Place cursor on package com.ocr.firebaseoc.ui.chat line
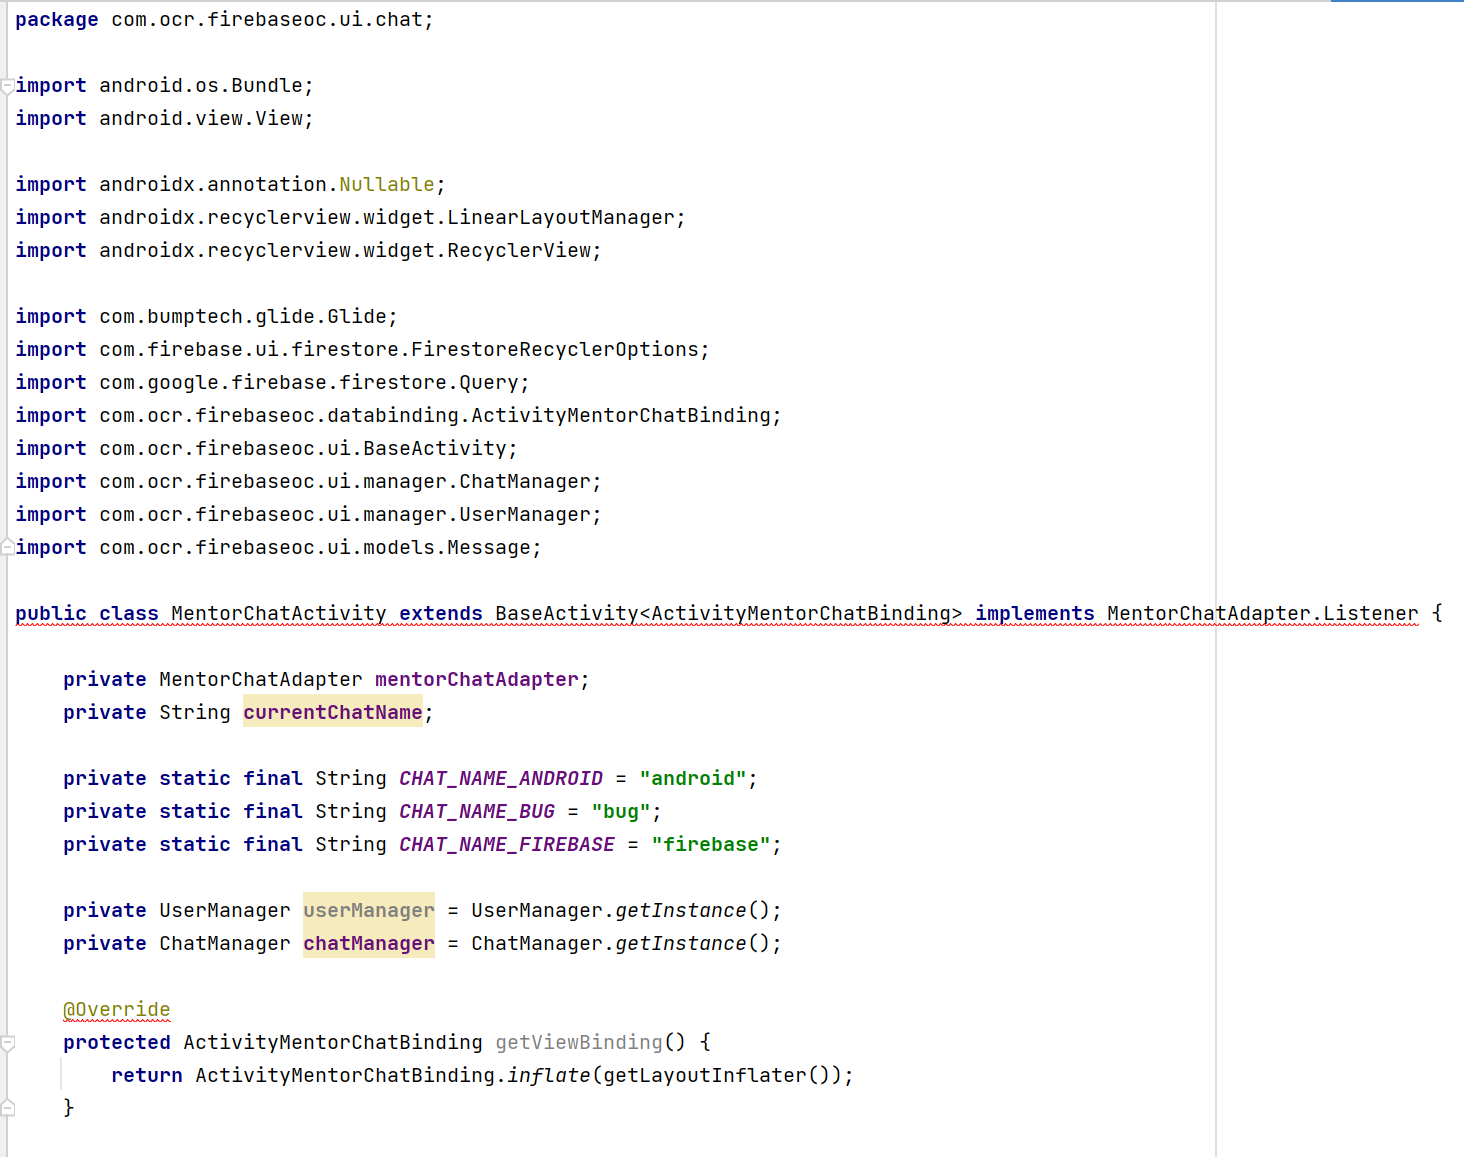Screen dimensions: 1464x1157 [x=225, y=20]
